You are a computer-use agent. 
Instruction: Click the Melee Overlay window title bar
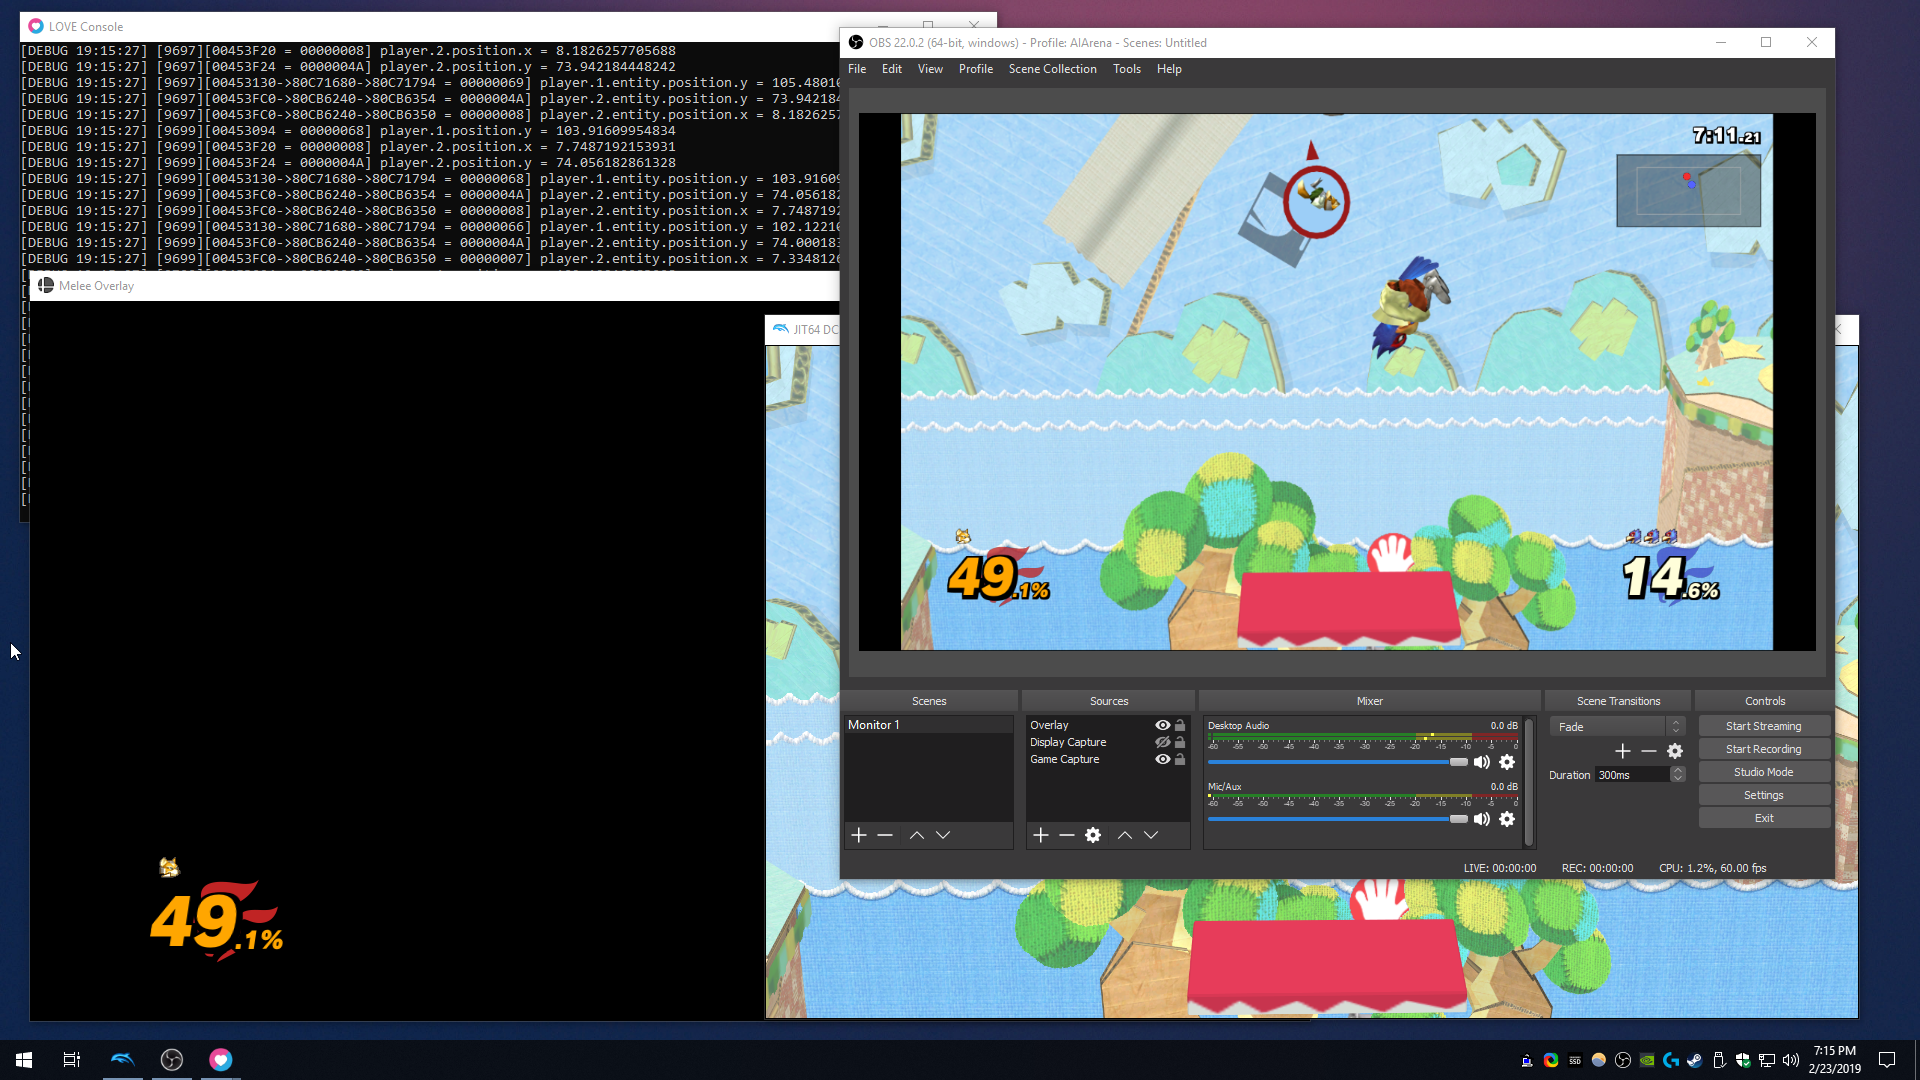pyautogui.click(x=435, y=286)
